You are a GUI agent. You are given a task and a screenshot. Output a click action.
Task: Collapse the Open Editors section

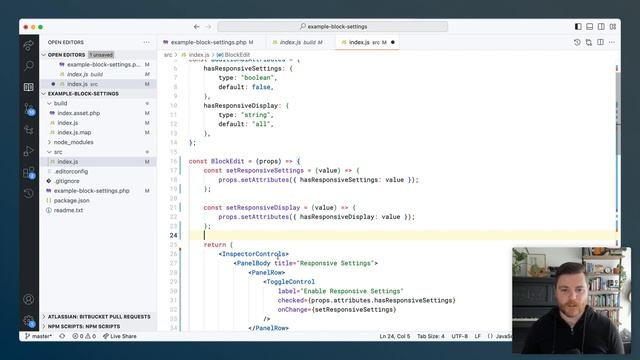(44, 55)
